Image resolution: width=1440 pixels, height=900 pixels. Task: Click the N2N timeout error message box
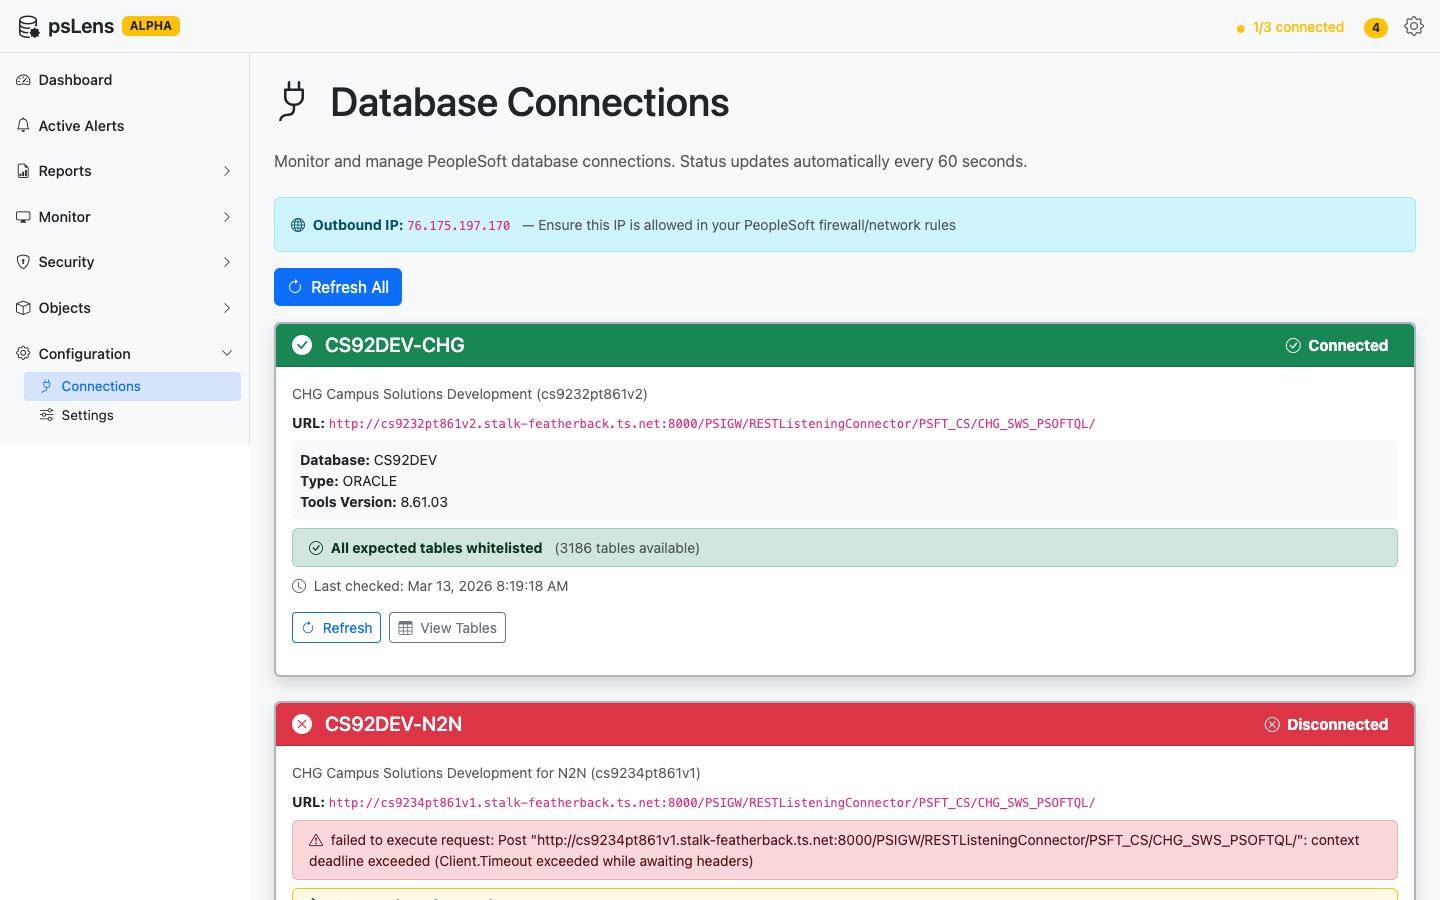(845, 850)
